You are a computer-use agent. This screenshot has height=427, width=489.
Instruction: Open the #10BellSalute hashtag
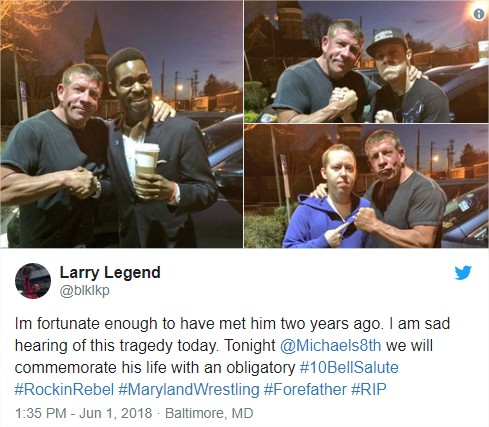click(x=349, y=367)
